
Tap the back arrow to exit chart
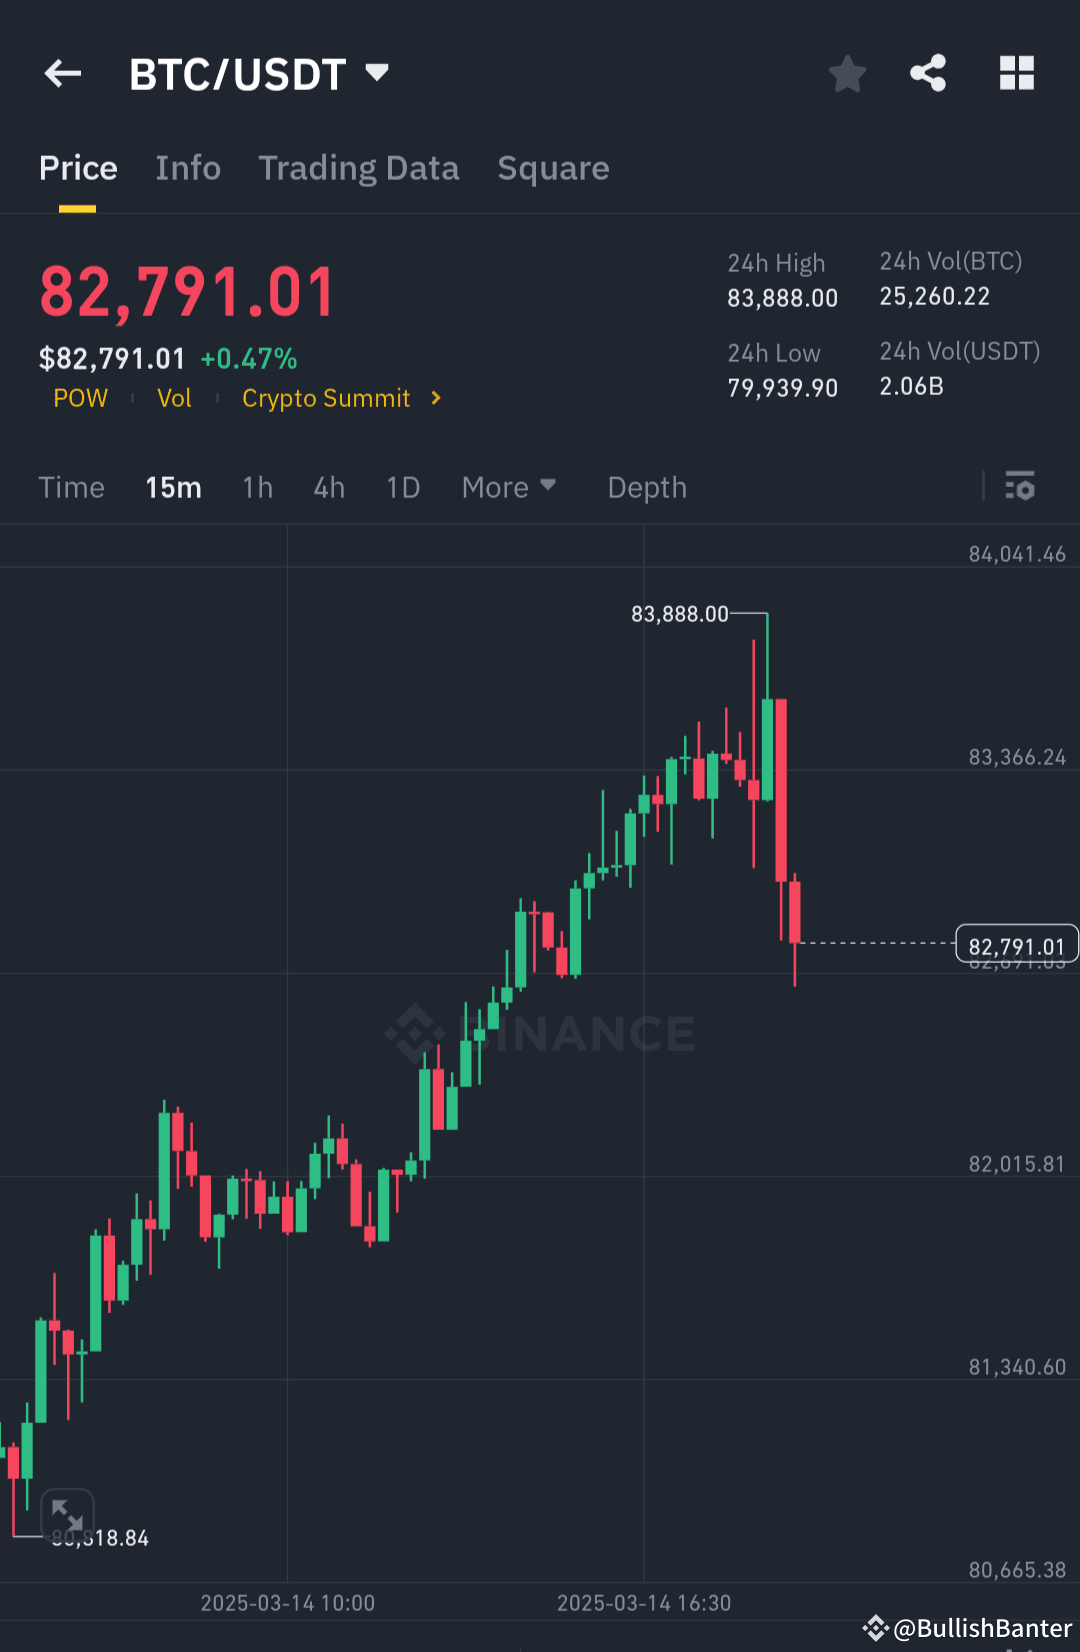tap(62, 73)
